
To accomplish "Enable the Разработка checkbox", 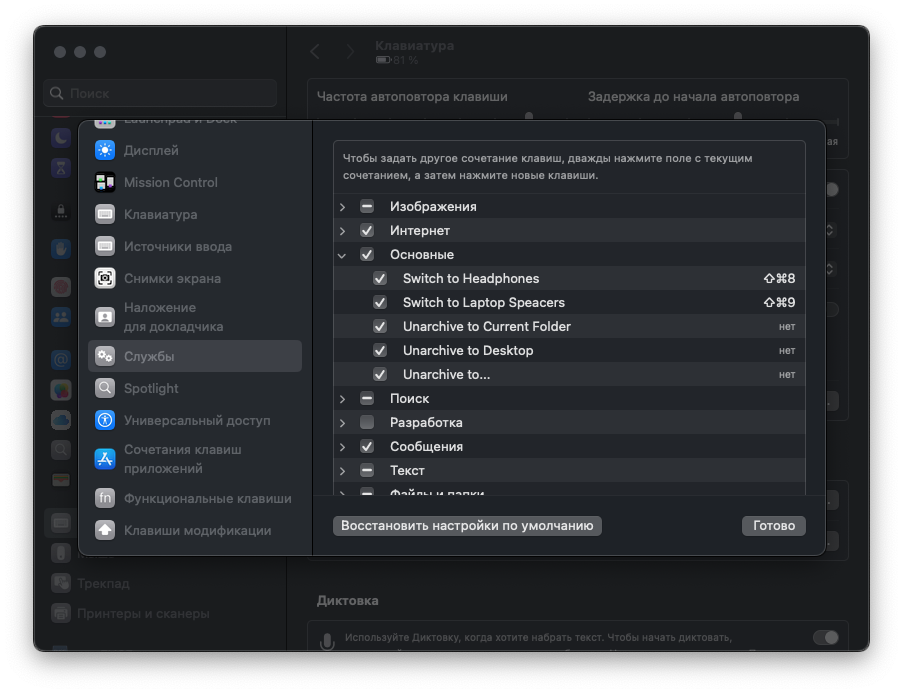I will (x=367, y=422).
